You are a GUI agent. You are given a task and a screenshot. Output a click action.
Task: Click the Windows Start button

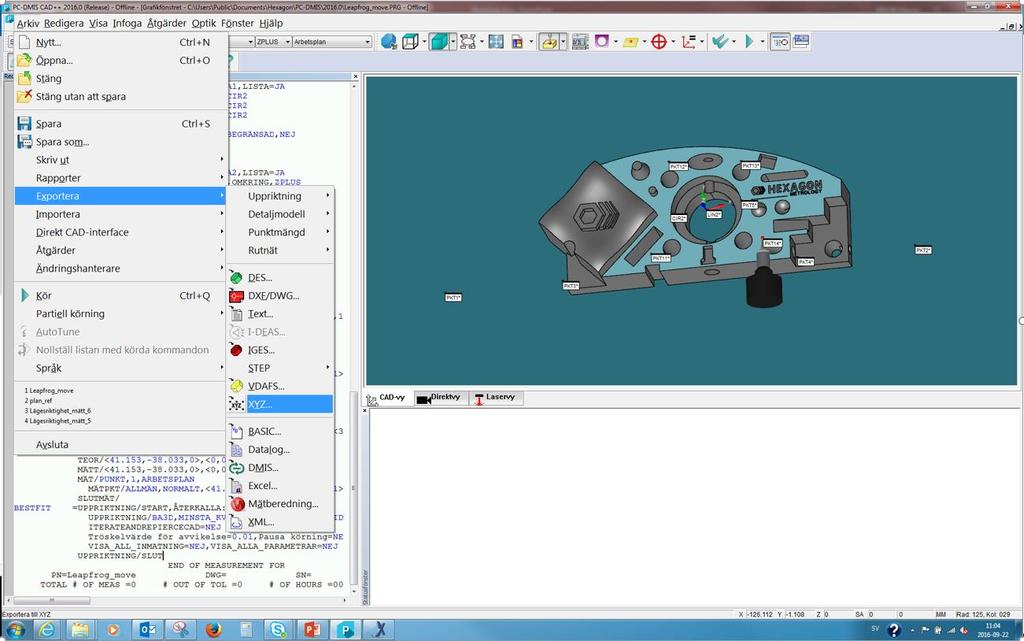click(x=14, y=630)
